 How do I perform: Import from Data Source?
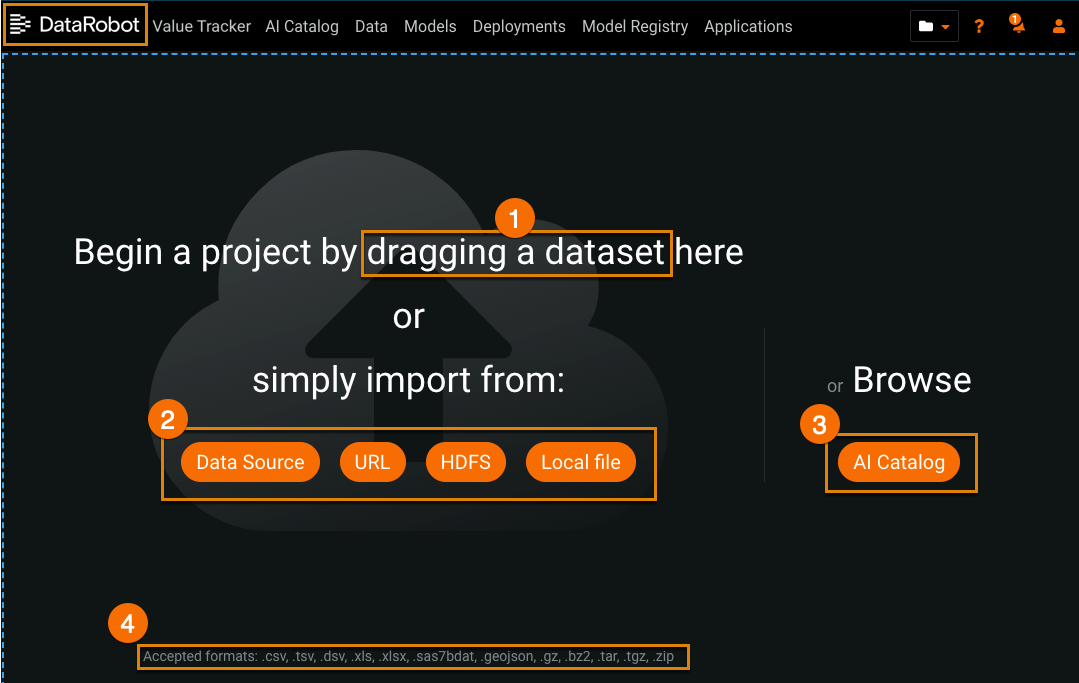point(250,462)
